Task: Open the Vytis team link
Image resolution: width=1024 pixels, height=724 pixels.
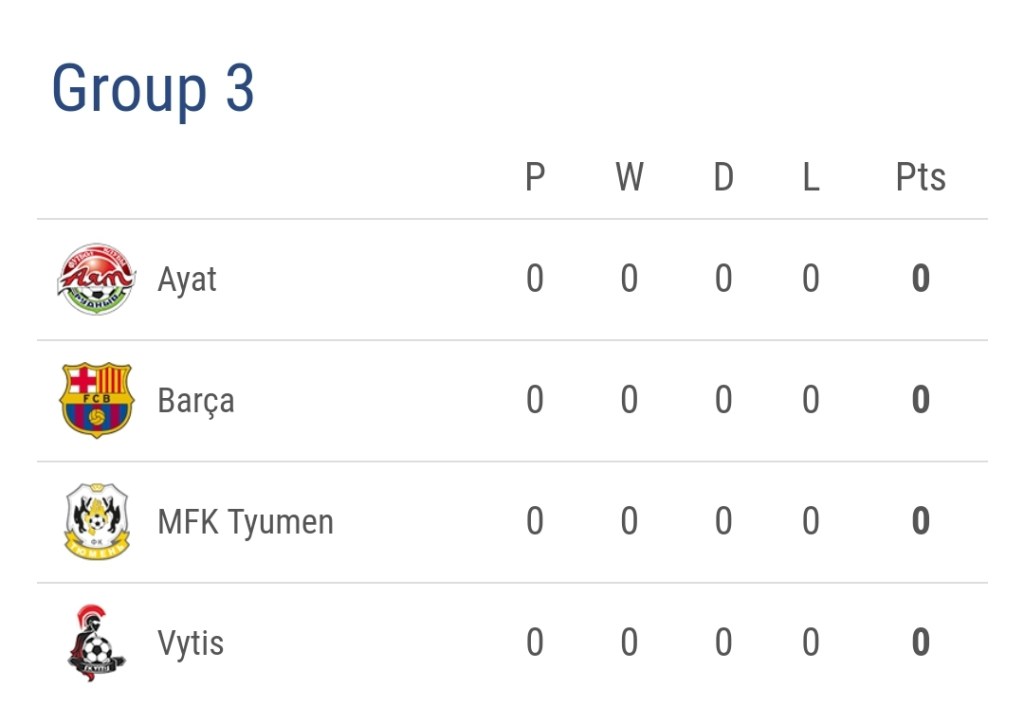Action: [x=190, y=643]
